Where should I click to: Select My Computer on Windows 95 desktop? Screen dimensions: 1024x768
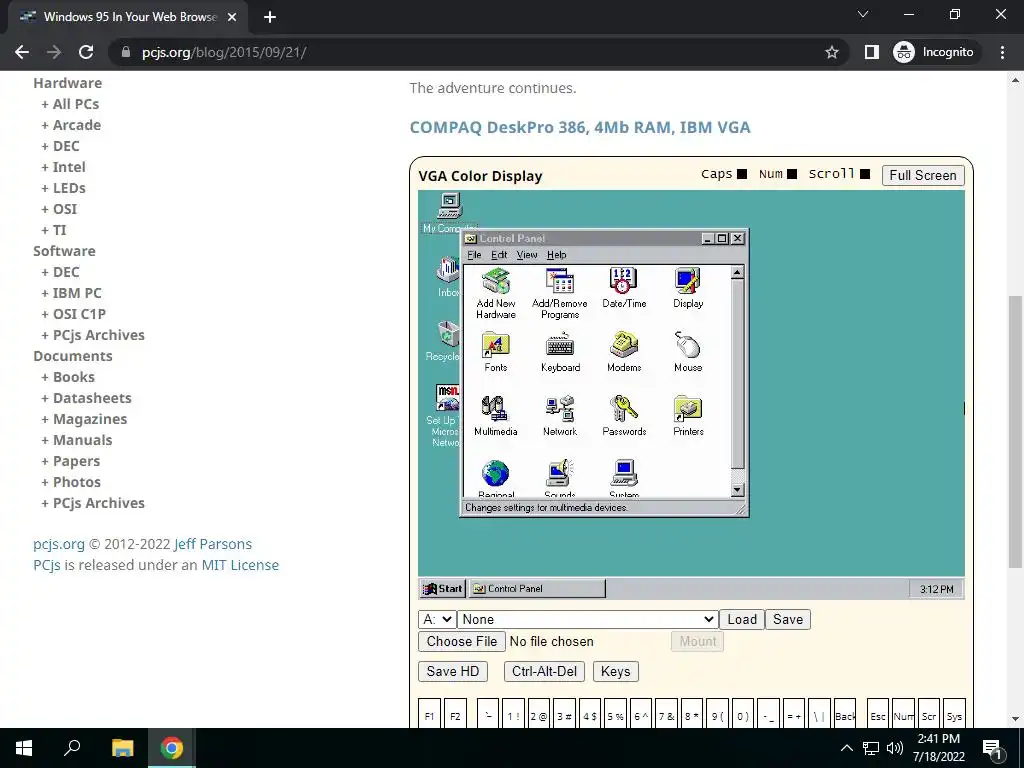pos(449,206)
